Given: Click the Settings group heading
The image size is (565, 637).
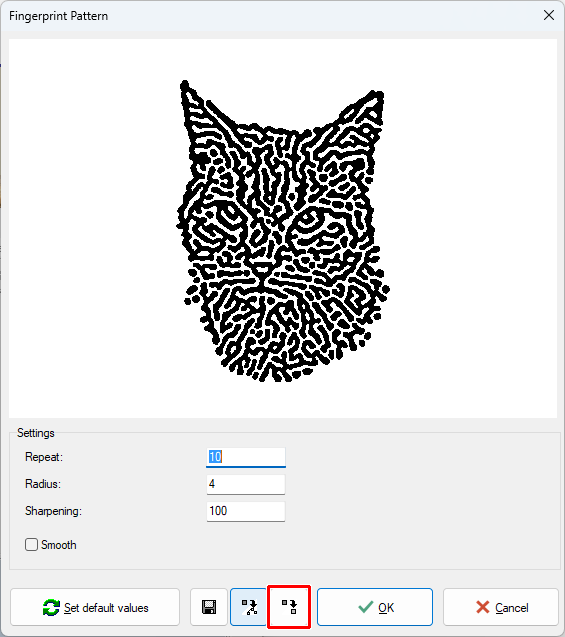Looking at the screenshot, I should pyautogui.click(x=36, y=433).
